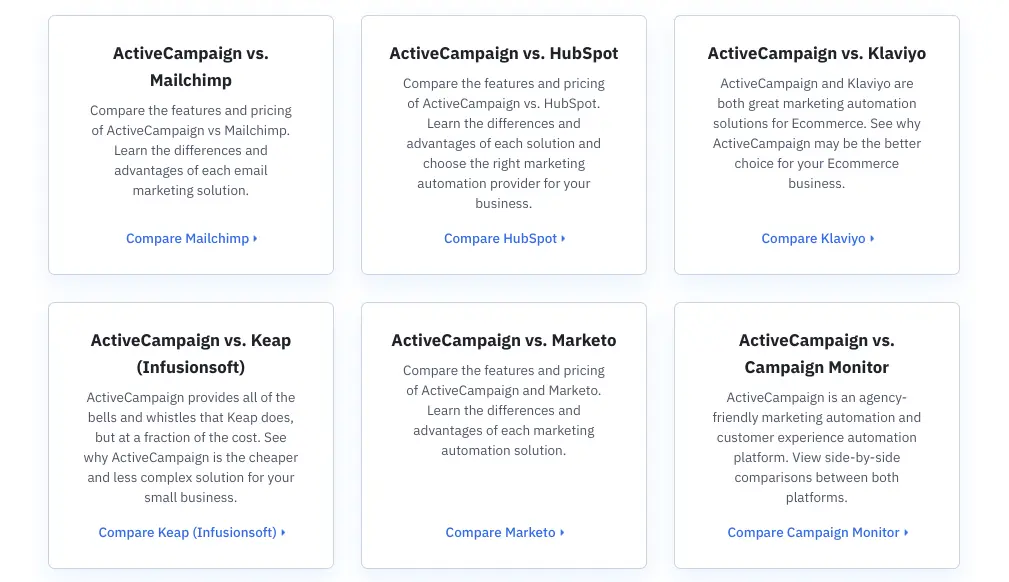Screen dimensions: 1009x582
Task: Click the arrow icon after Compare Keap (Infusionsoft)
Action: (282, 532)
